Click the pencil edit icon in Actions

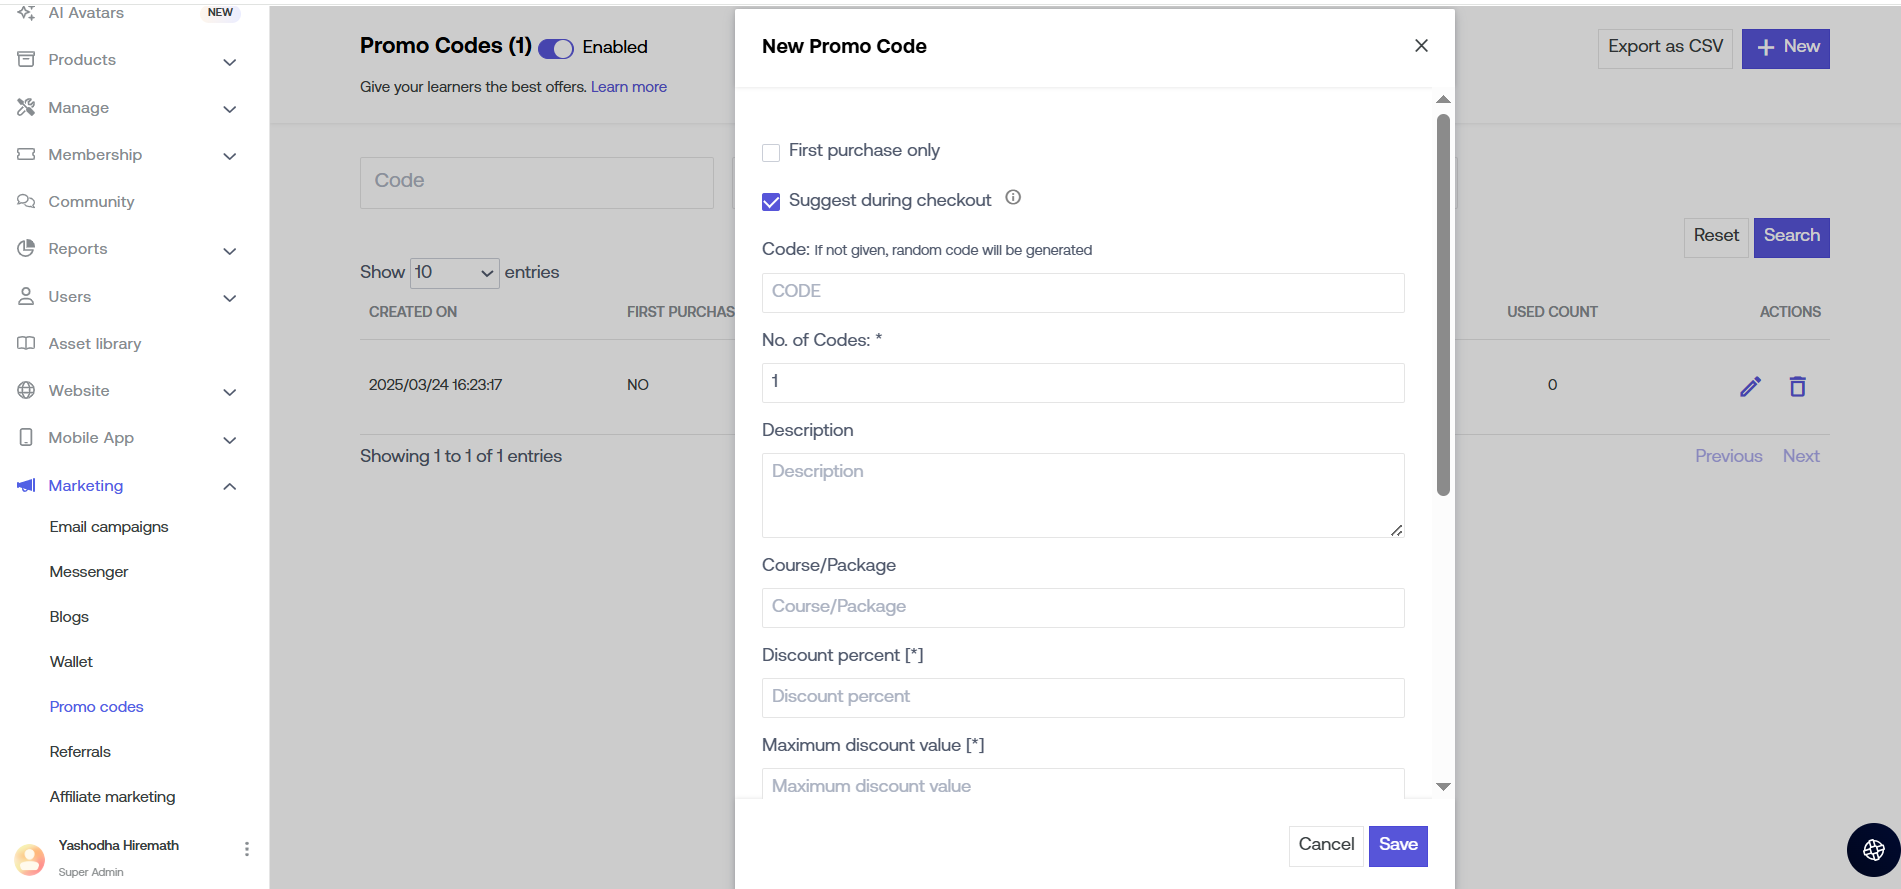pyautogui.click(x=1750, y=387)
